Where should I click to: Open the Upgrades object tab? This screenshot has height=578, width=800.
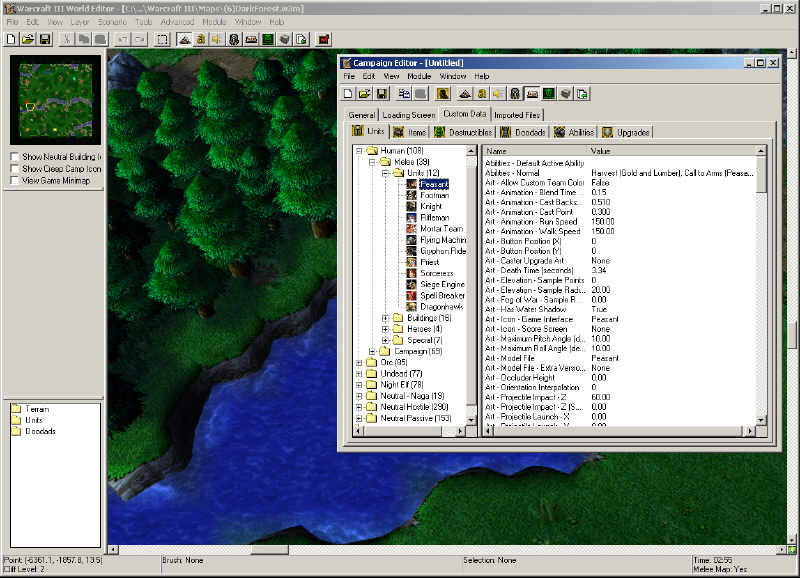pos(626,133)
